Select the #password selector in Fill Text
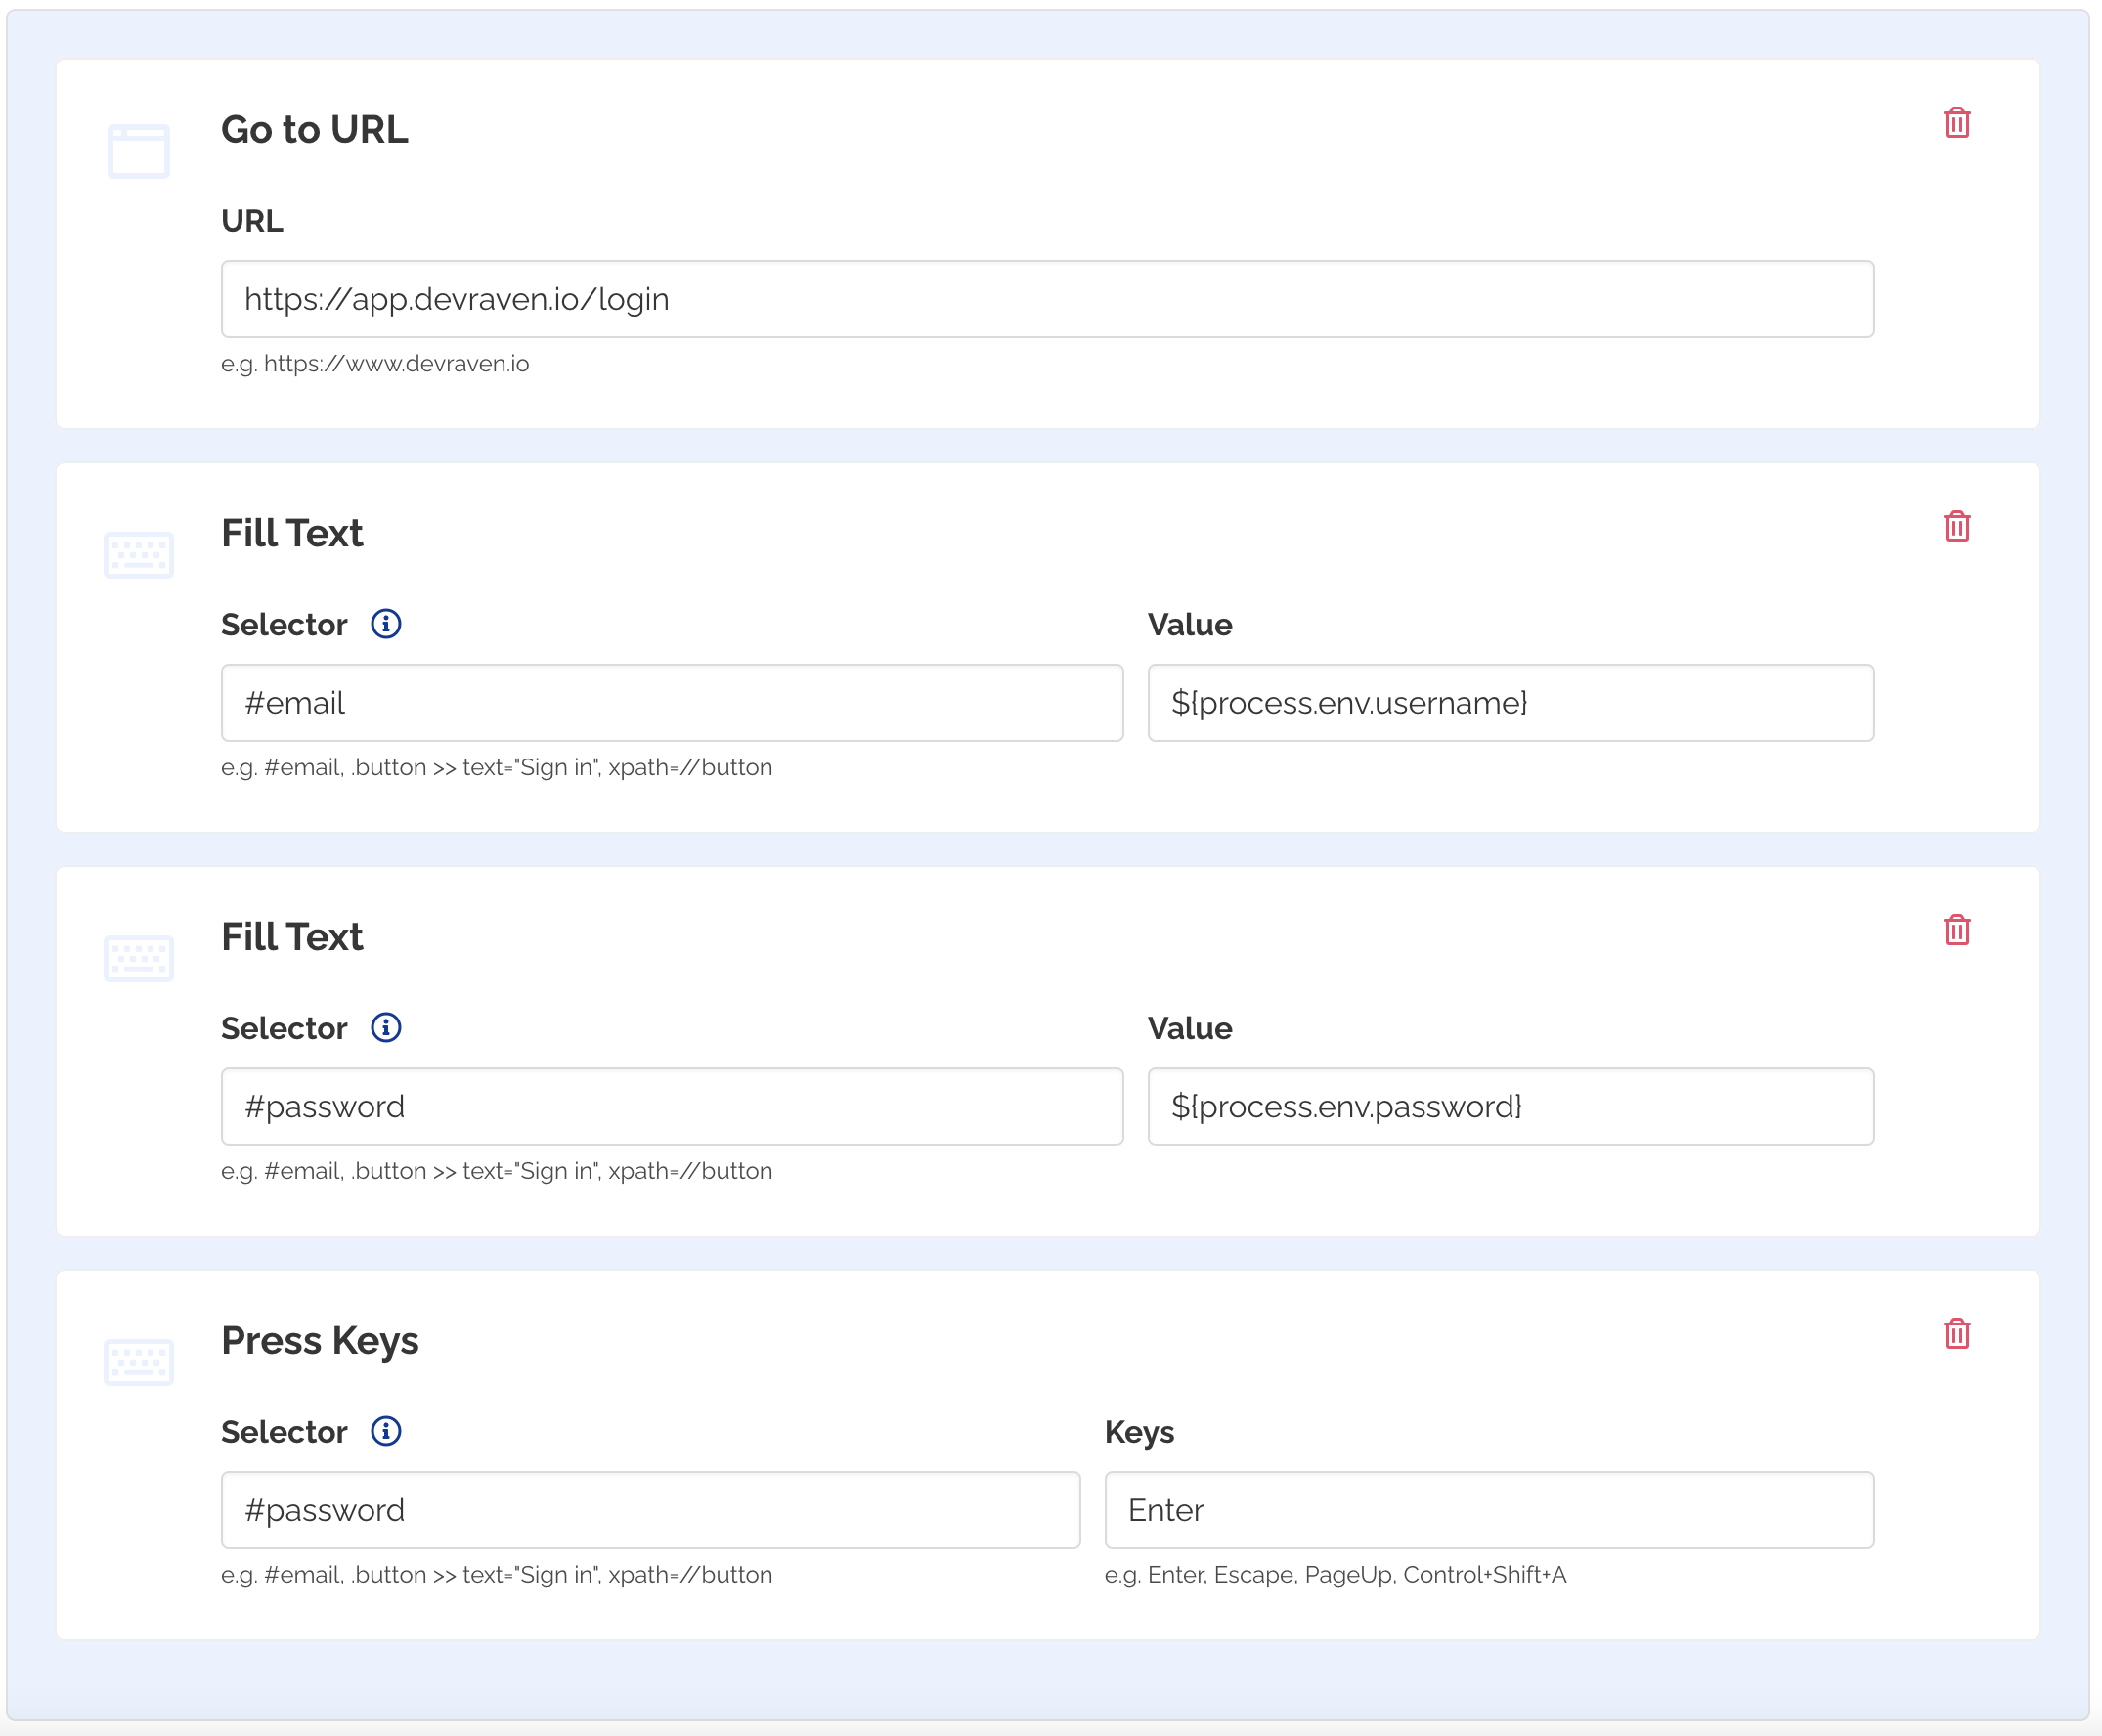The width and height of the screenshot is (2102, 1736). tap(672, 1106)
